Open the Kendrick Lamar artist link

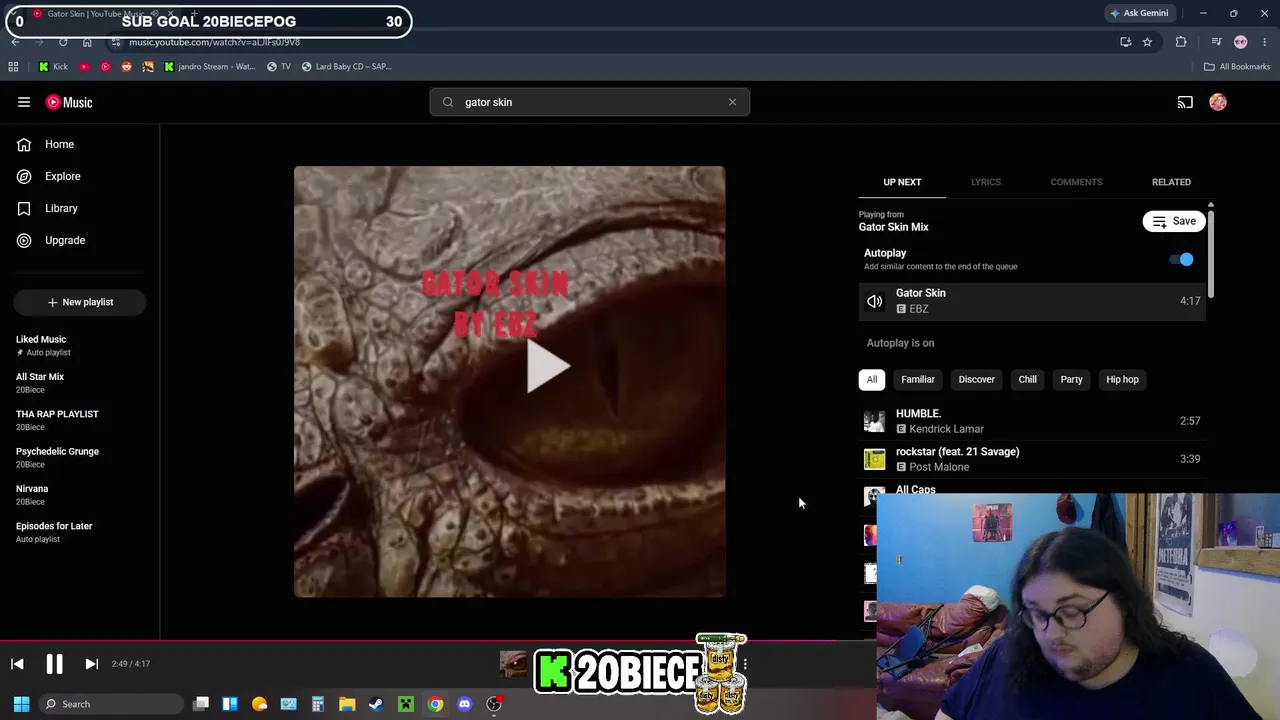click(x=946, y=429)
